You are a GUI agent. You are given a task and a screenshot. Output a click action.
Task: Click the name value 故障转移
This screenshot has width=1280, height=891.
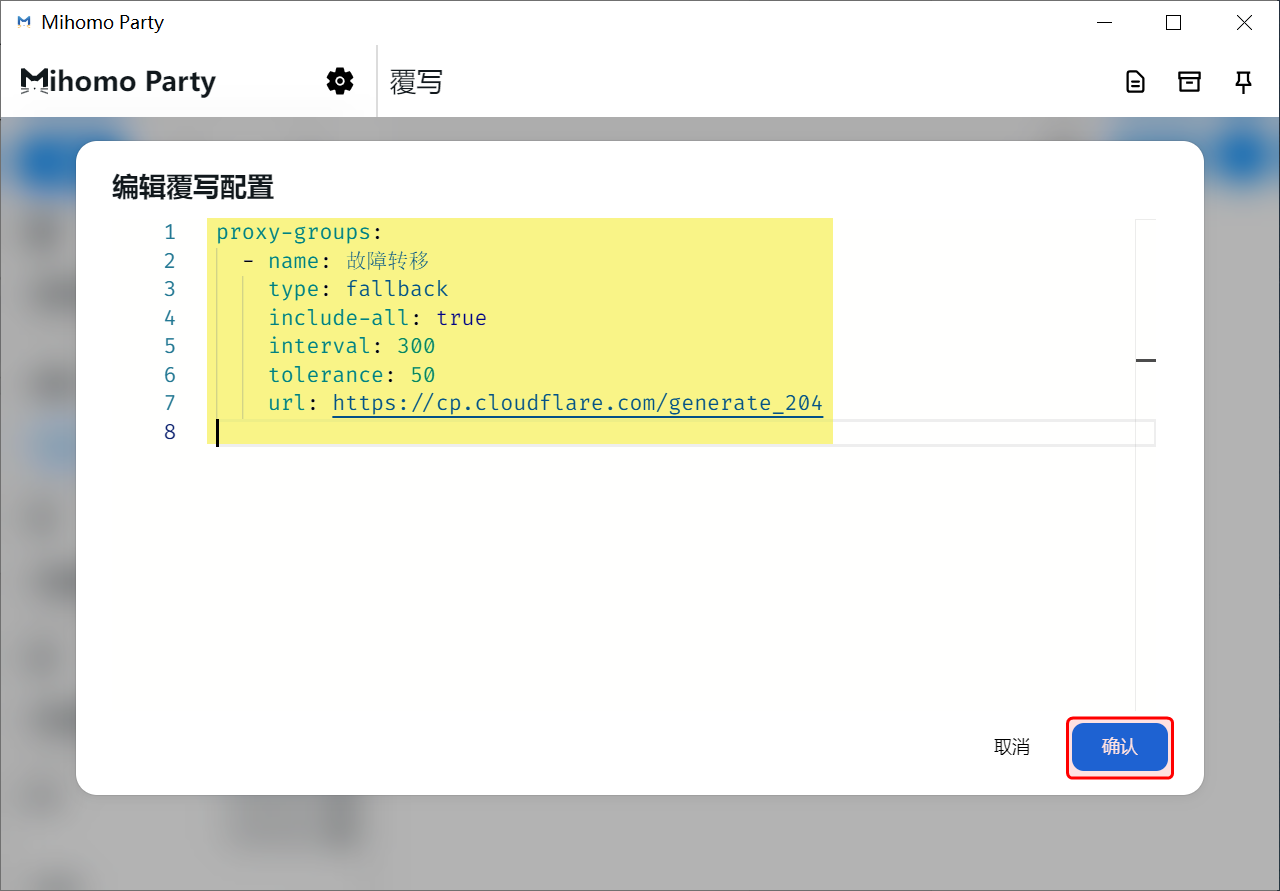click(x=388, y=261)
